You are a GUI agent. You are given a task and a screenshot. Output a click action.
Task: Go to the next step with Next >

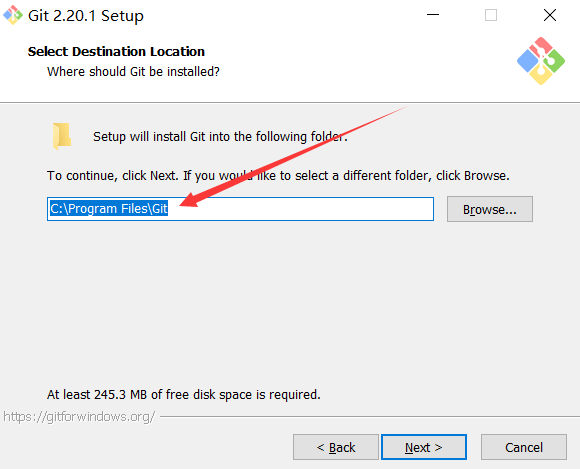[424, 447]
